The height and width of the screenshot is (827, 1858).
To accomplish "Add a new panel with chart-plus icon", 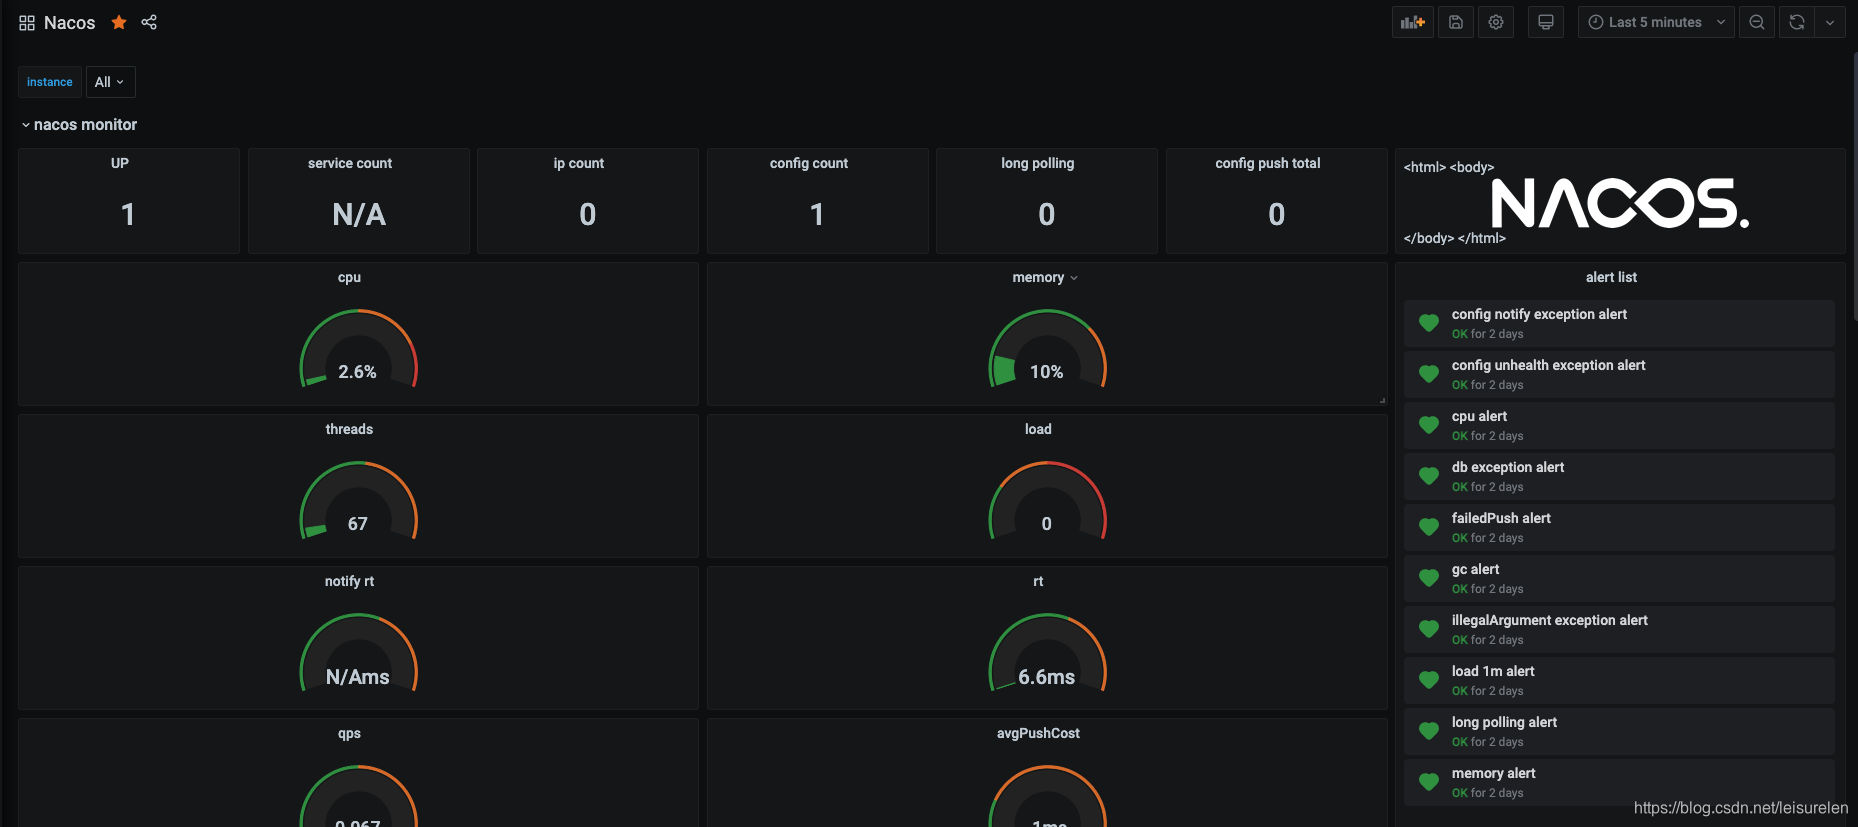I will 1413,22.
